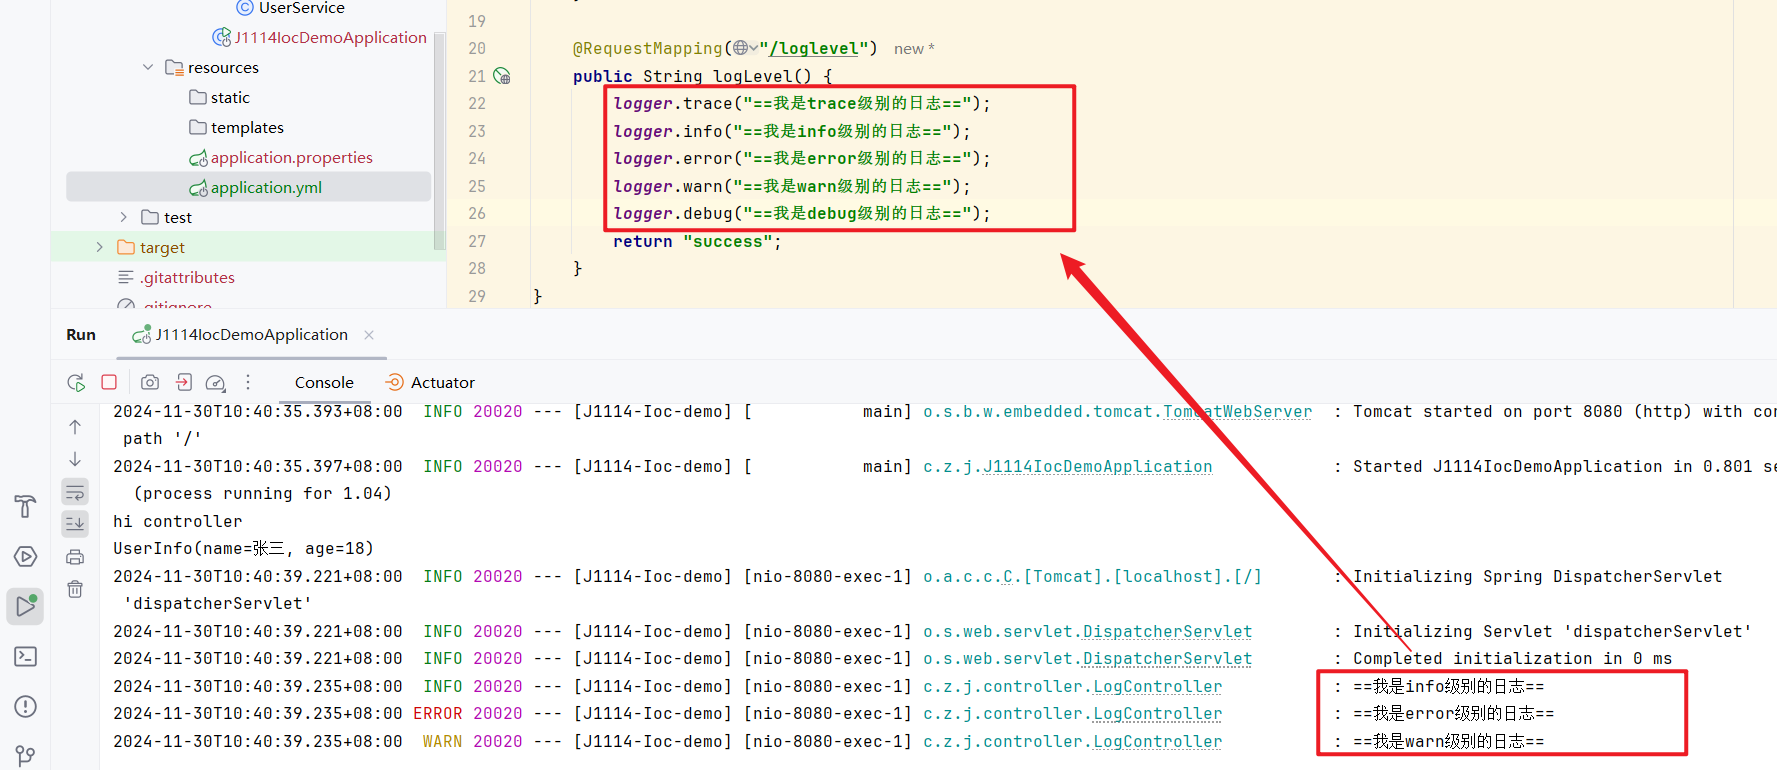Image resolution: width=1777 pixels, height=770 pixels.
Task: Click the return "success" line
Action: click(697, 241)
